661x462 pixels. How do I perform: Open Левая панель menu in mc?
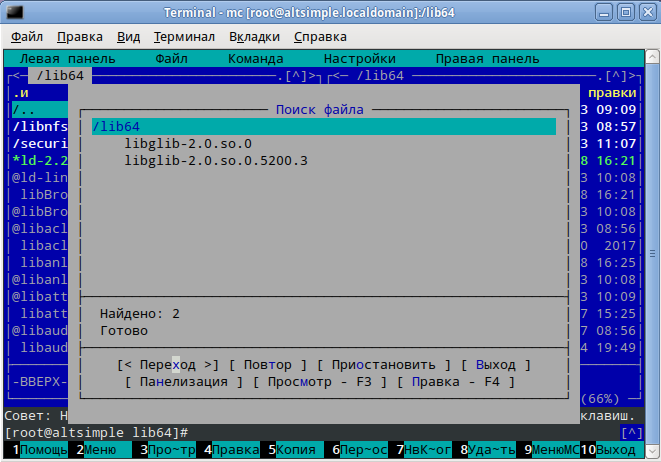click(67, 59)
